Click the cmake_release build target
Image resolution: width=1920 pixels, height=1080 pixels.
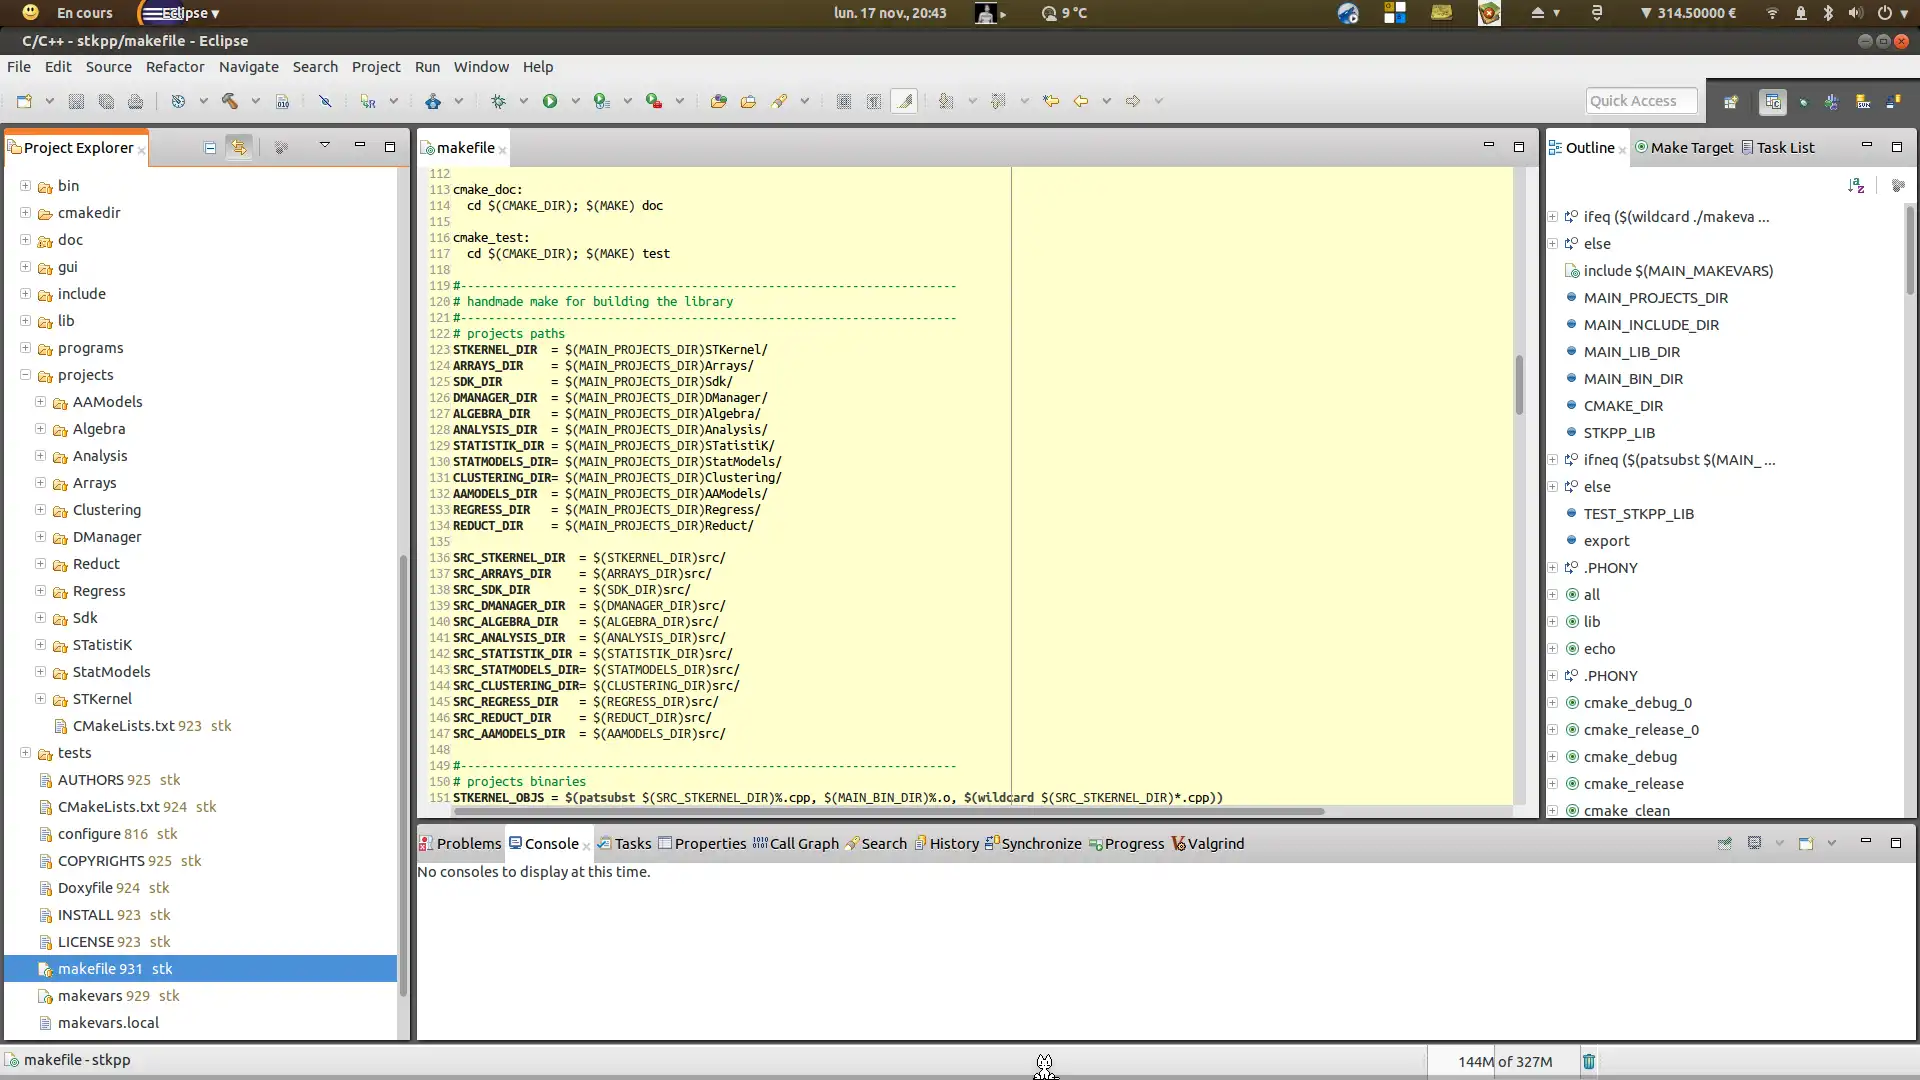point(1631,783)
